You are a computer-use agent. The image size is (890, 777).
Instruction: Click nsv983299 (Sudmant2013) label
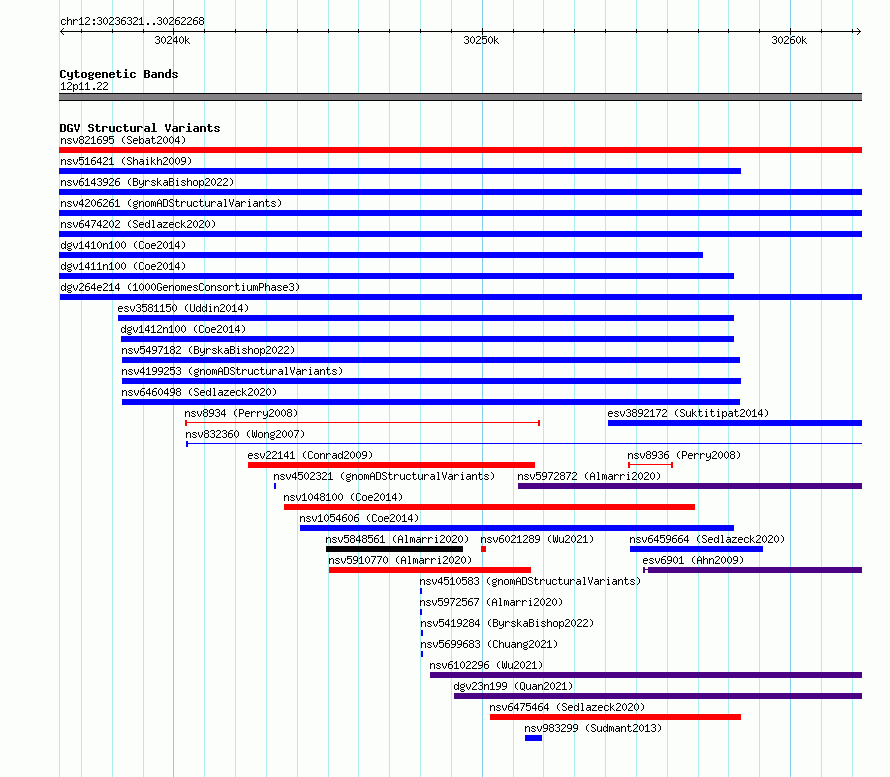click(593, 728)
